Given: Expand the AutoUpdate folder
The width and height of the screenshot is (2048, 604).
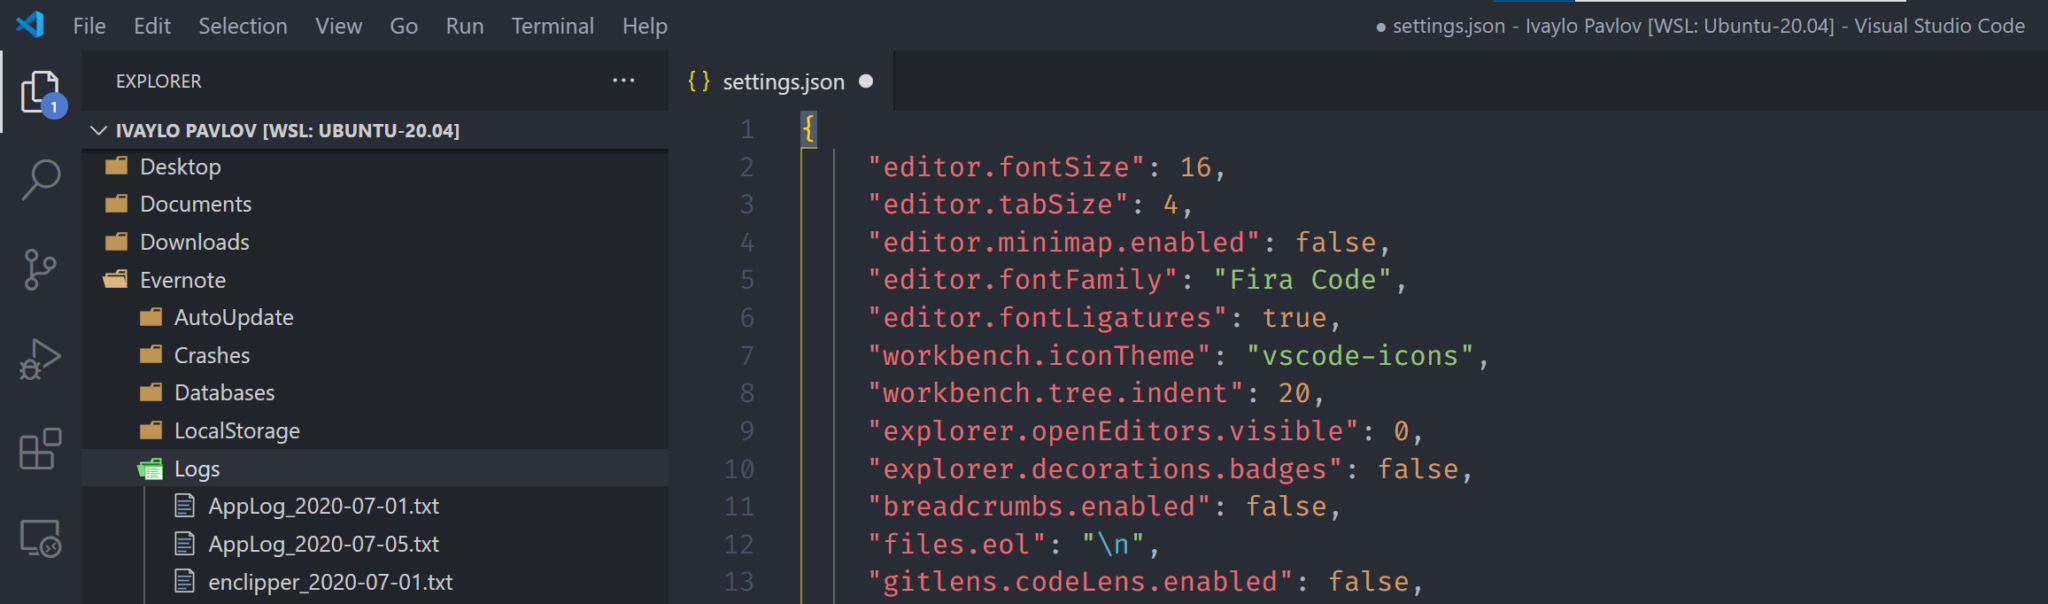Looking at the screenshot, I should coord(375,317).
